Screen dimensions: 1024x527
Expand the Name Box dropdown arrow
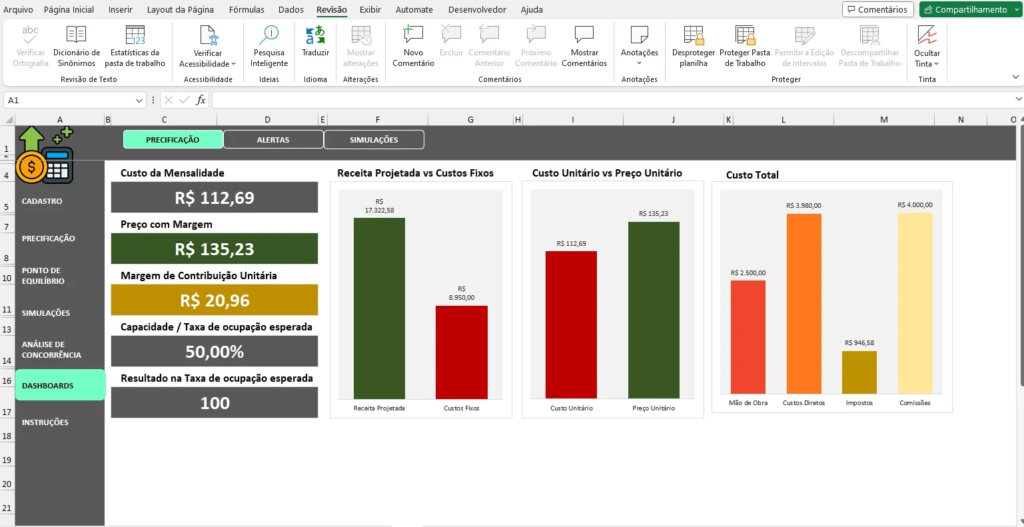point(139,100)
